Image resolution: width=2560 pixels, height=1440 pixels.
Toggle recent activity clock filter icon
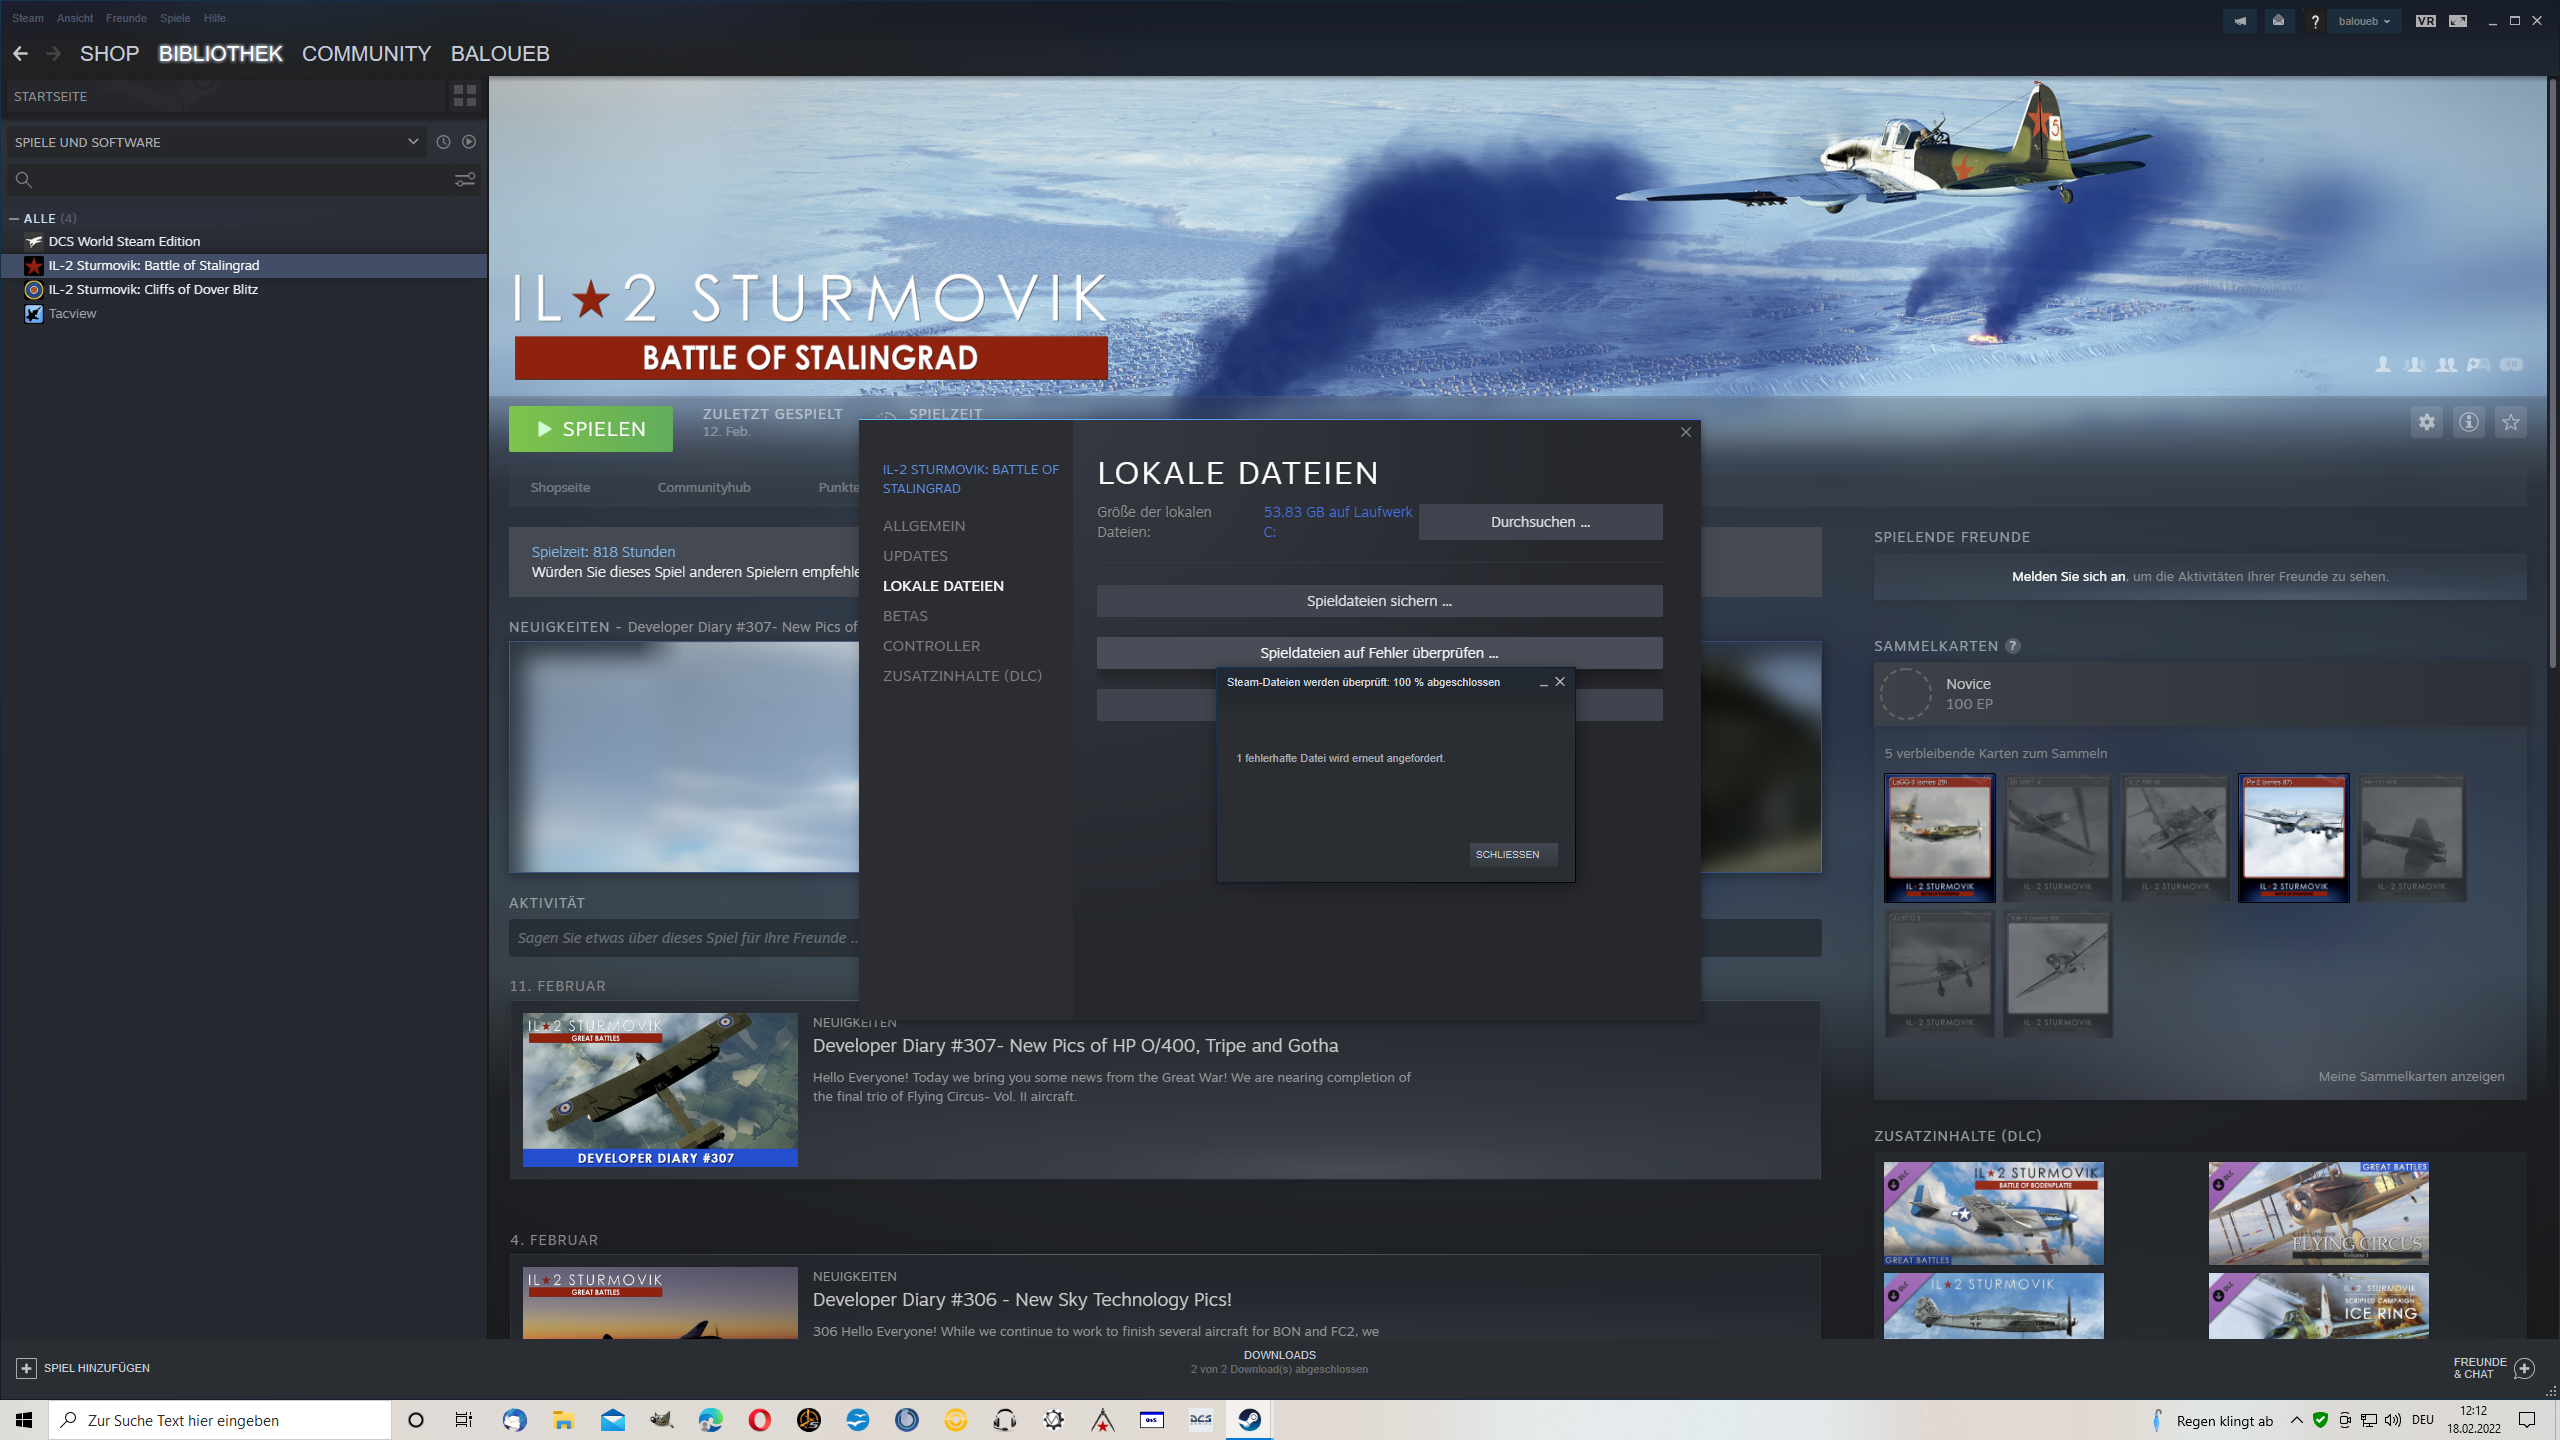coord(443,142)
